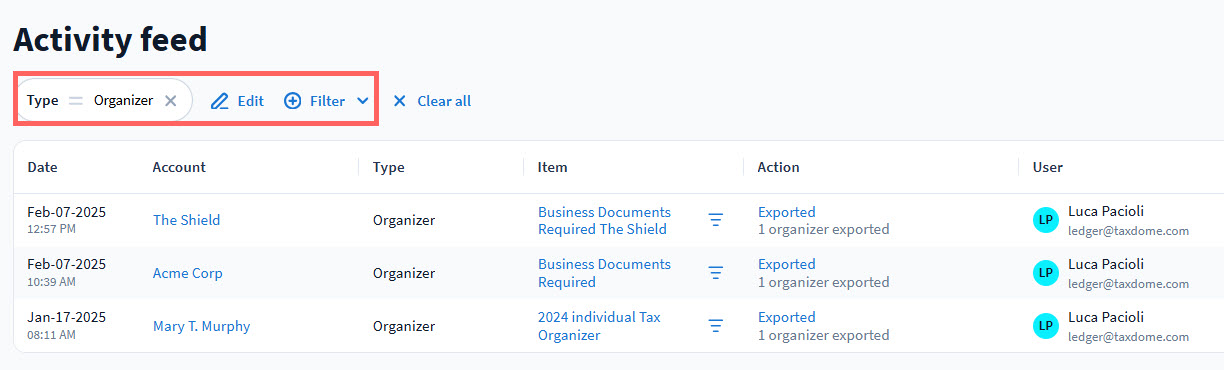This screenshot has width=1224, height=370.
Task: Click the Clear all button
Action: click(432, 101)
